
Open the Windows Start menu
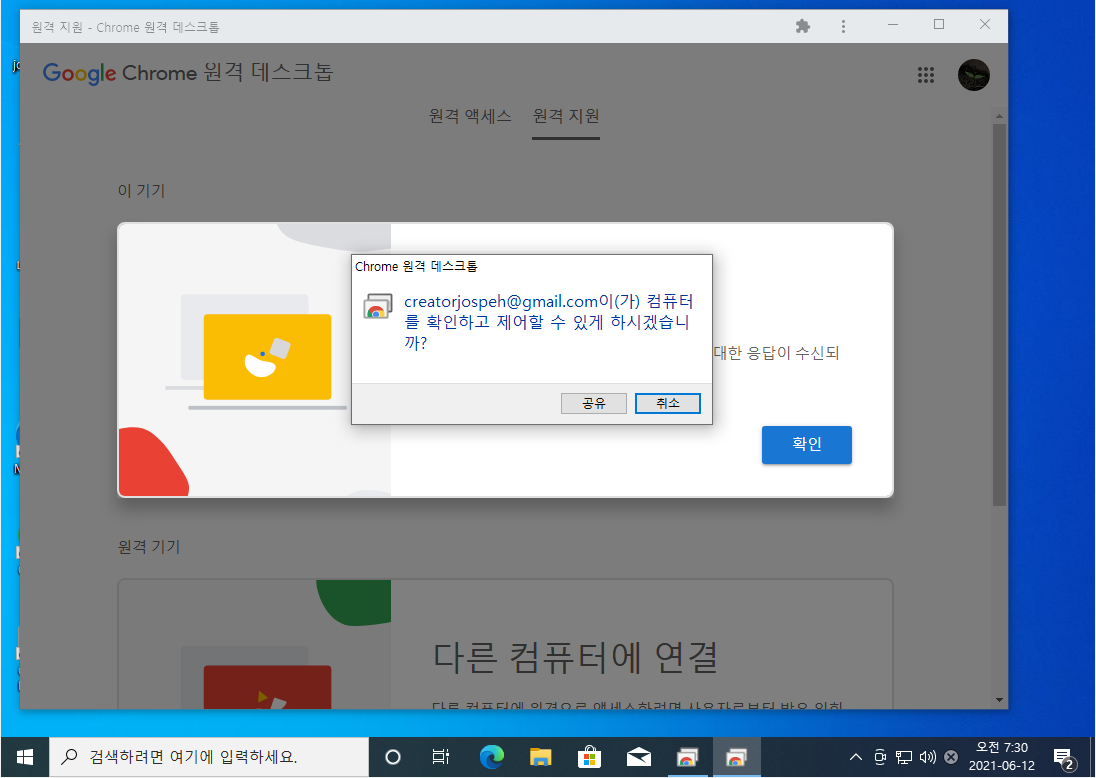25,757
